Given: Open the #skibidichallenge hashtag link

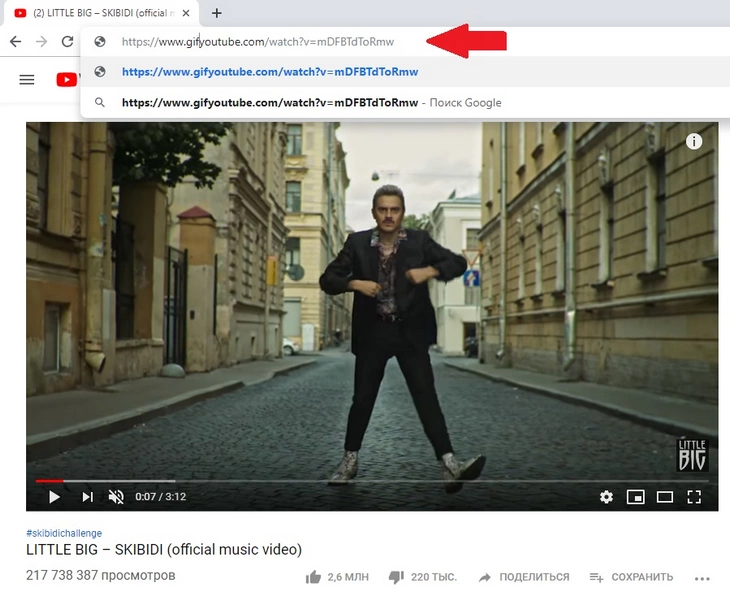Looking at the screenshot, I should pos(64,533).
